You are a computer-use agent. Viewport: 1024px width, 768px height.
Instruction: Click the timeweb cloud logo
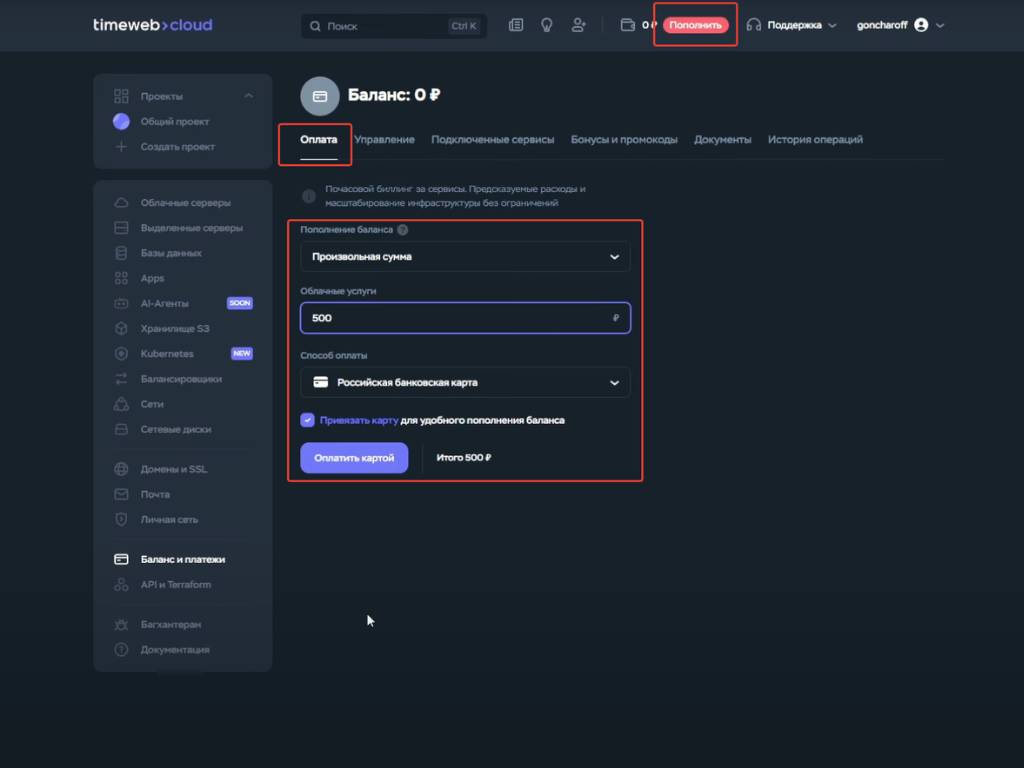[152, 25]
